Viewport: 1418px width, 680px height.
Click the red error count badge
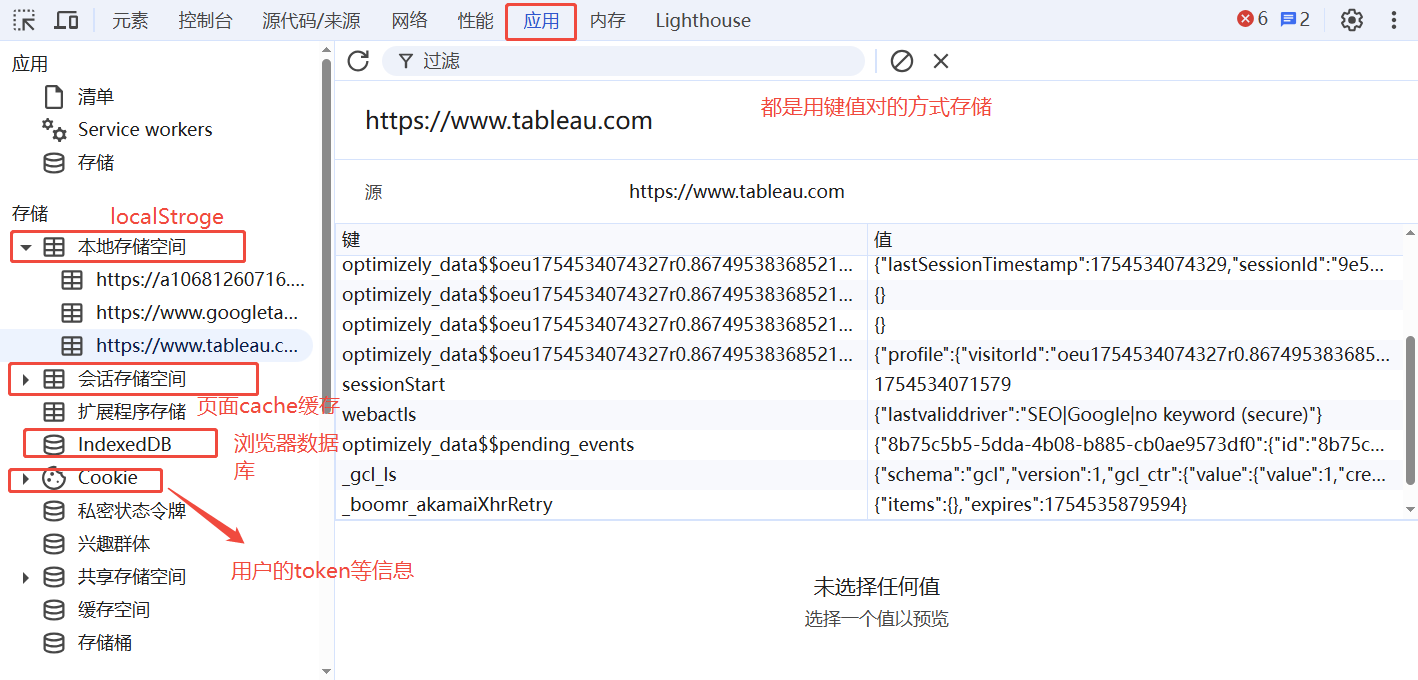point(1252,19)
